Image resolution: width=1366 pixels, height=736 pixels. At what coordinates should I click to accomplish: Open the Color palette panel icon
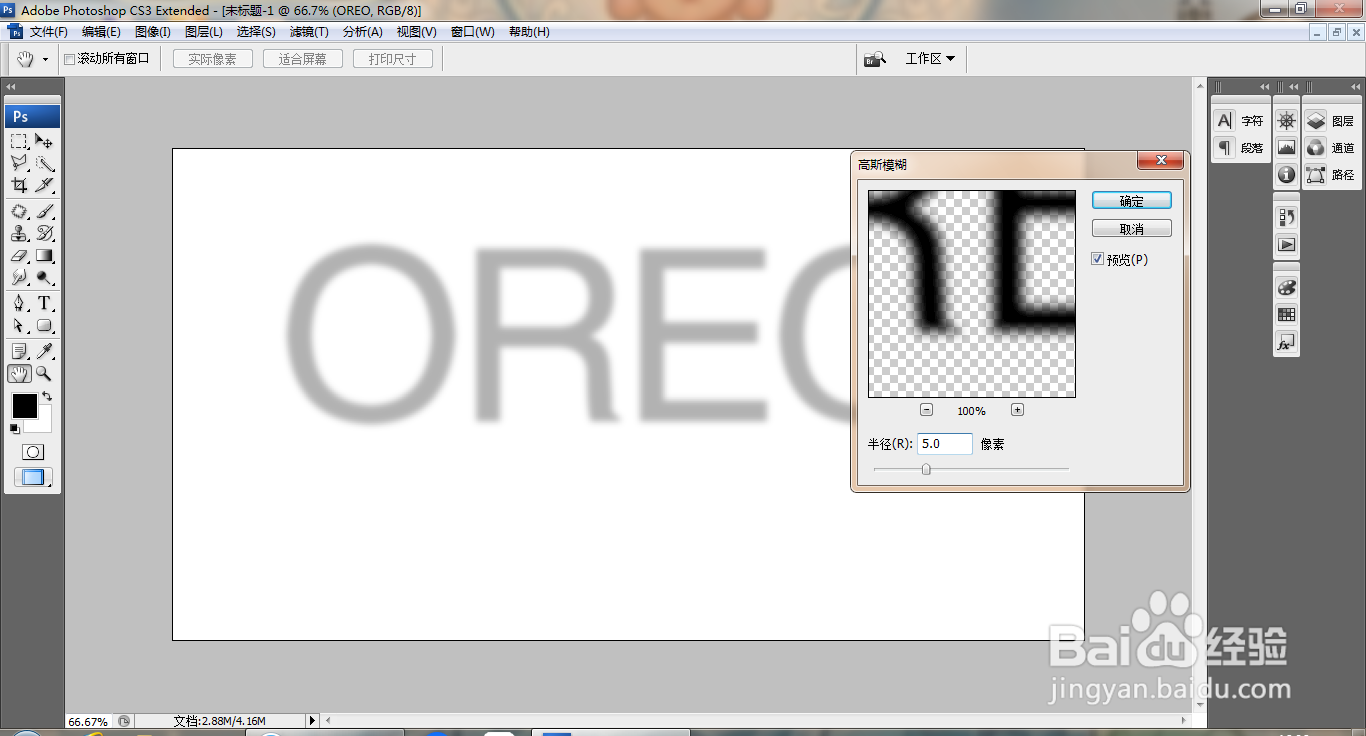point(1286,287)
